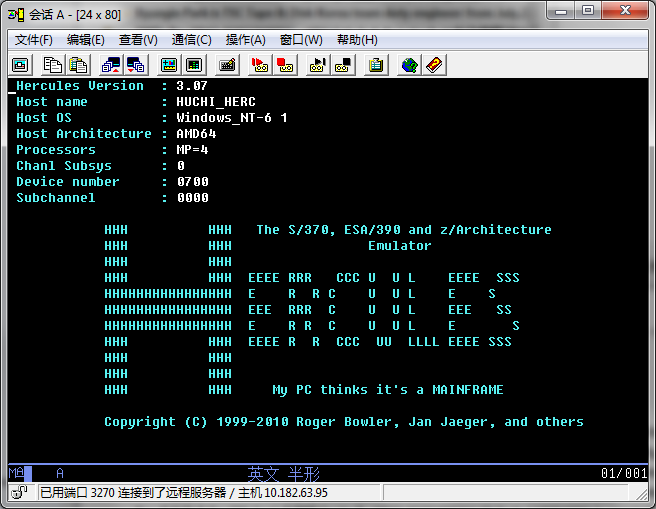Open the 通信(C) menu

click(192, 40)
